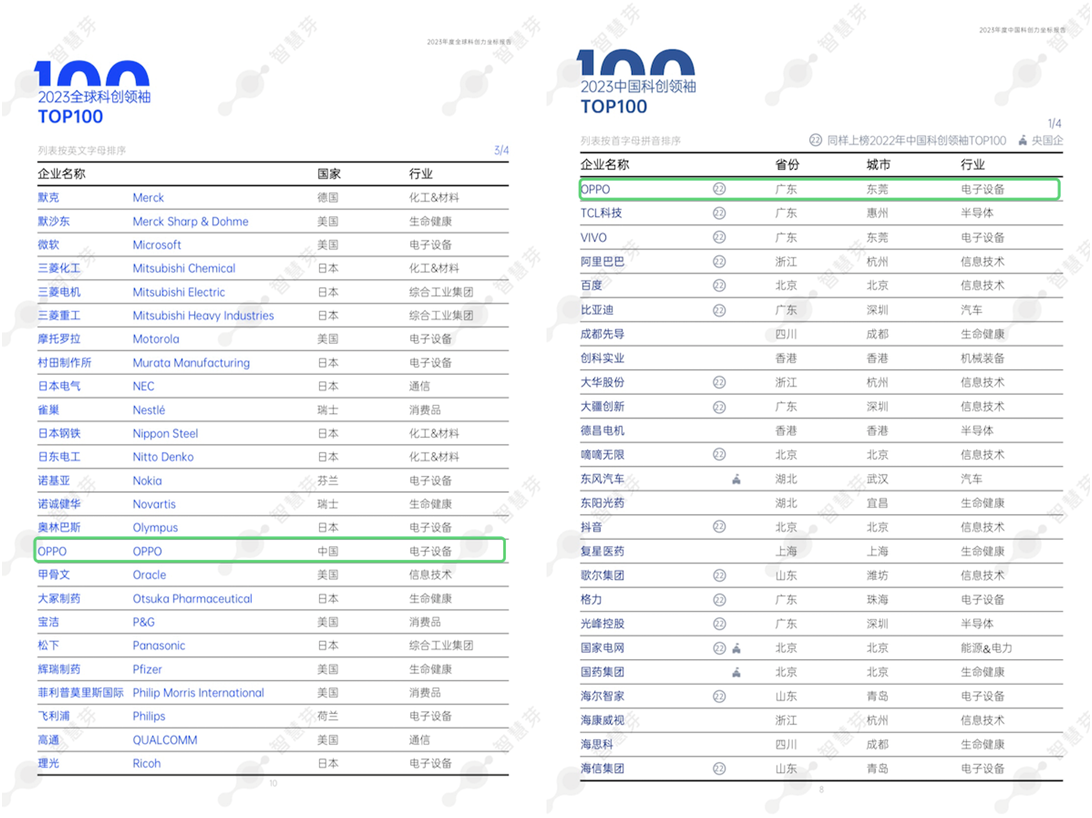Image resolution: width=1092 pixels, height=818 pixels.
Task: Click the 成都先导 company name
Action: coord(602,334)
